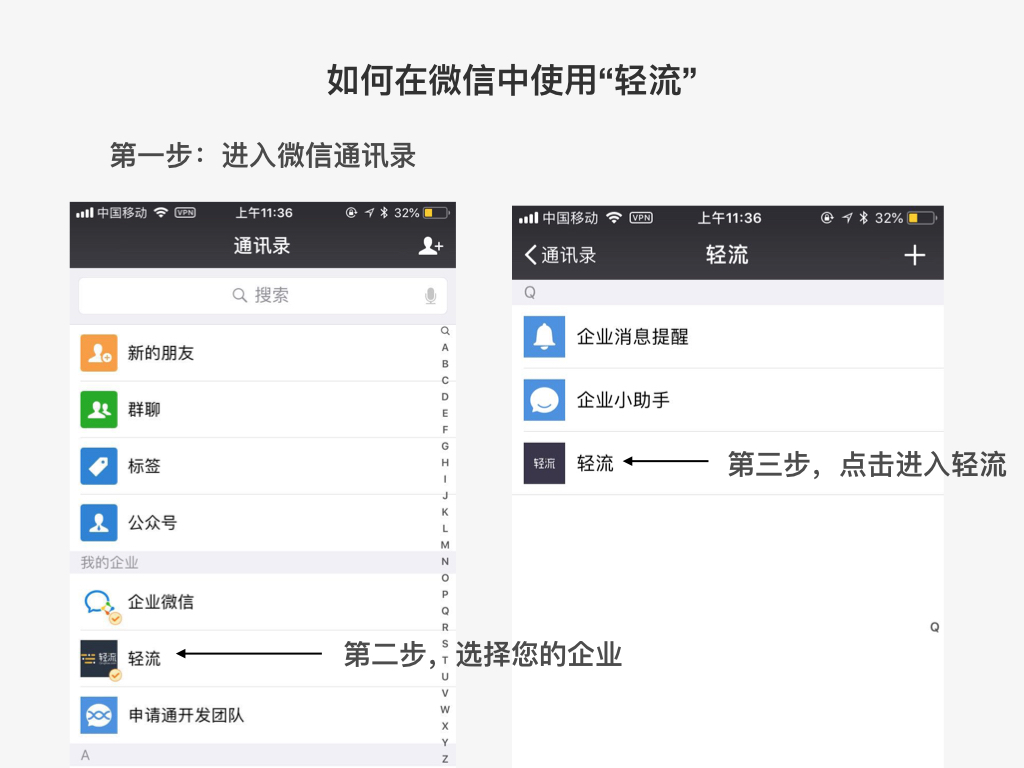Viewport: 1024px width, 768px height.
Task: Jump to letter B in index bar
Action: pos(445,364)
